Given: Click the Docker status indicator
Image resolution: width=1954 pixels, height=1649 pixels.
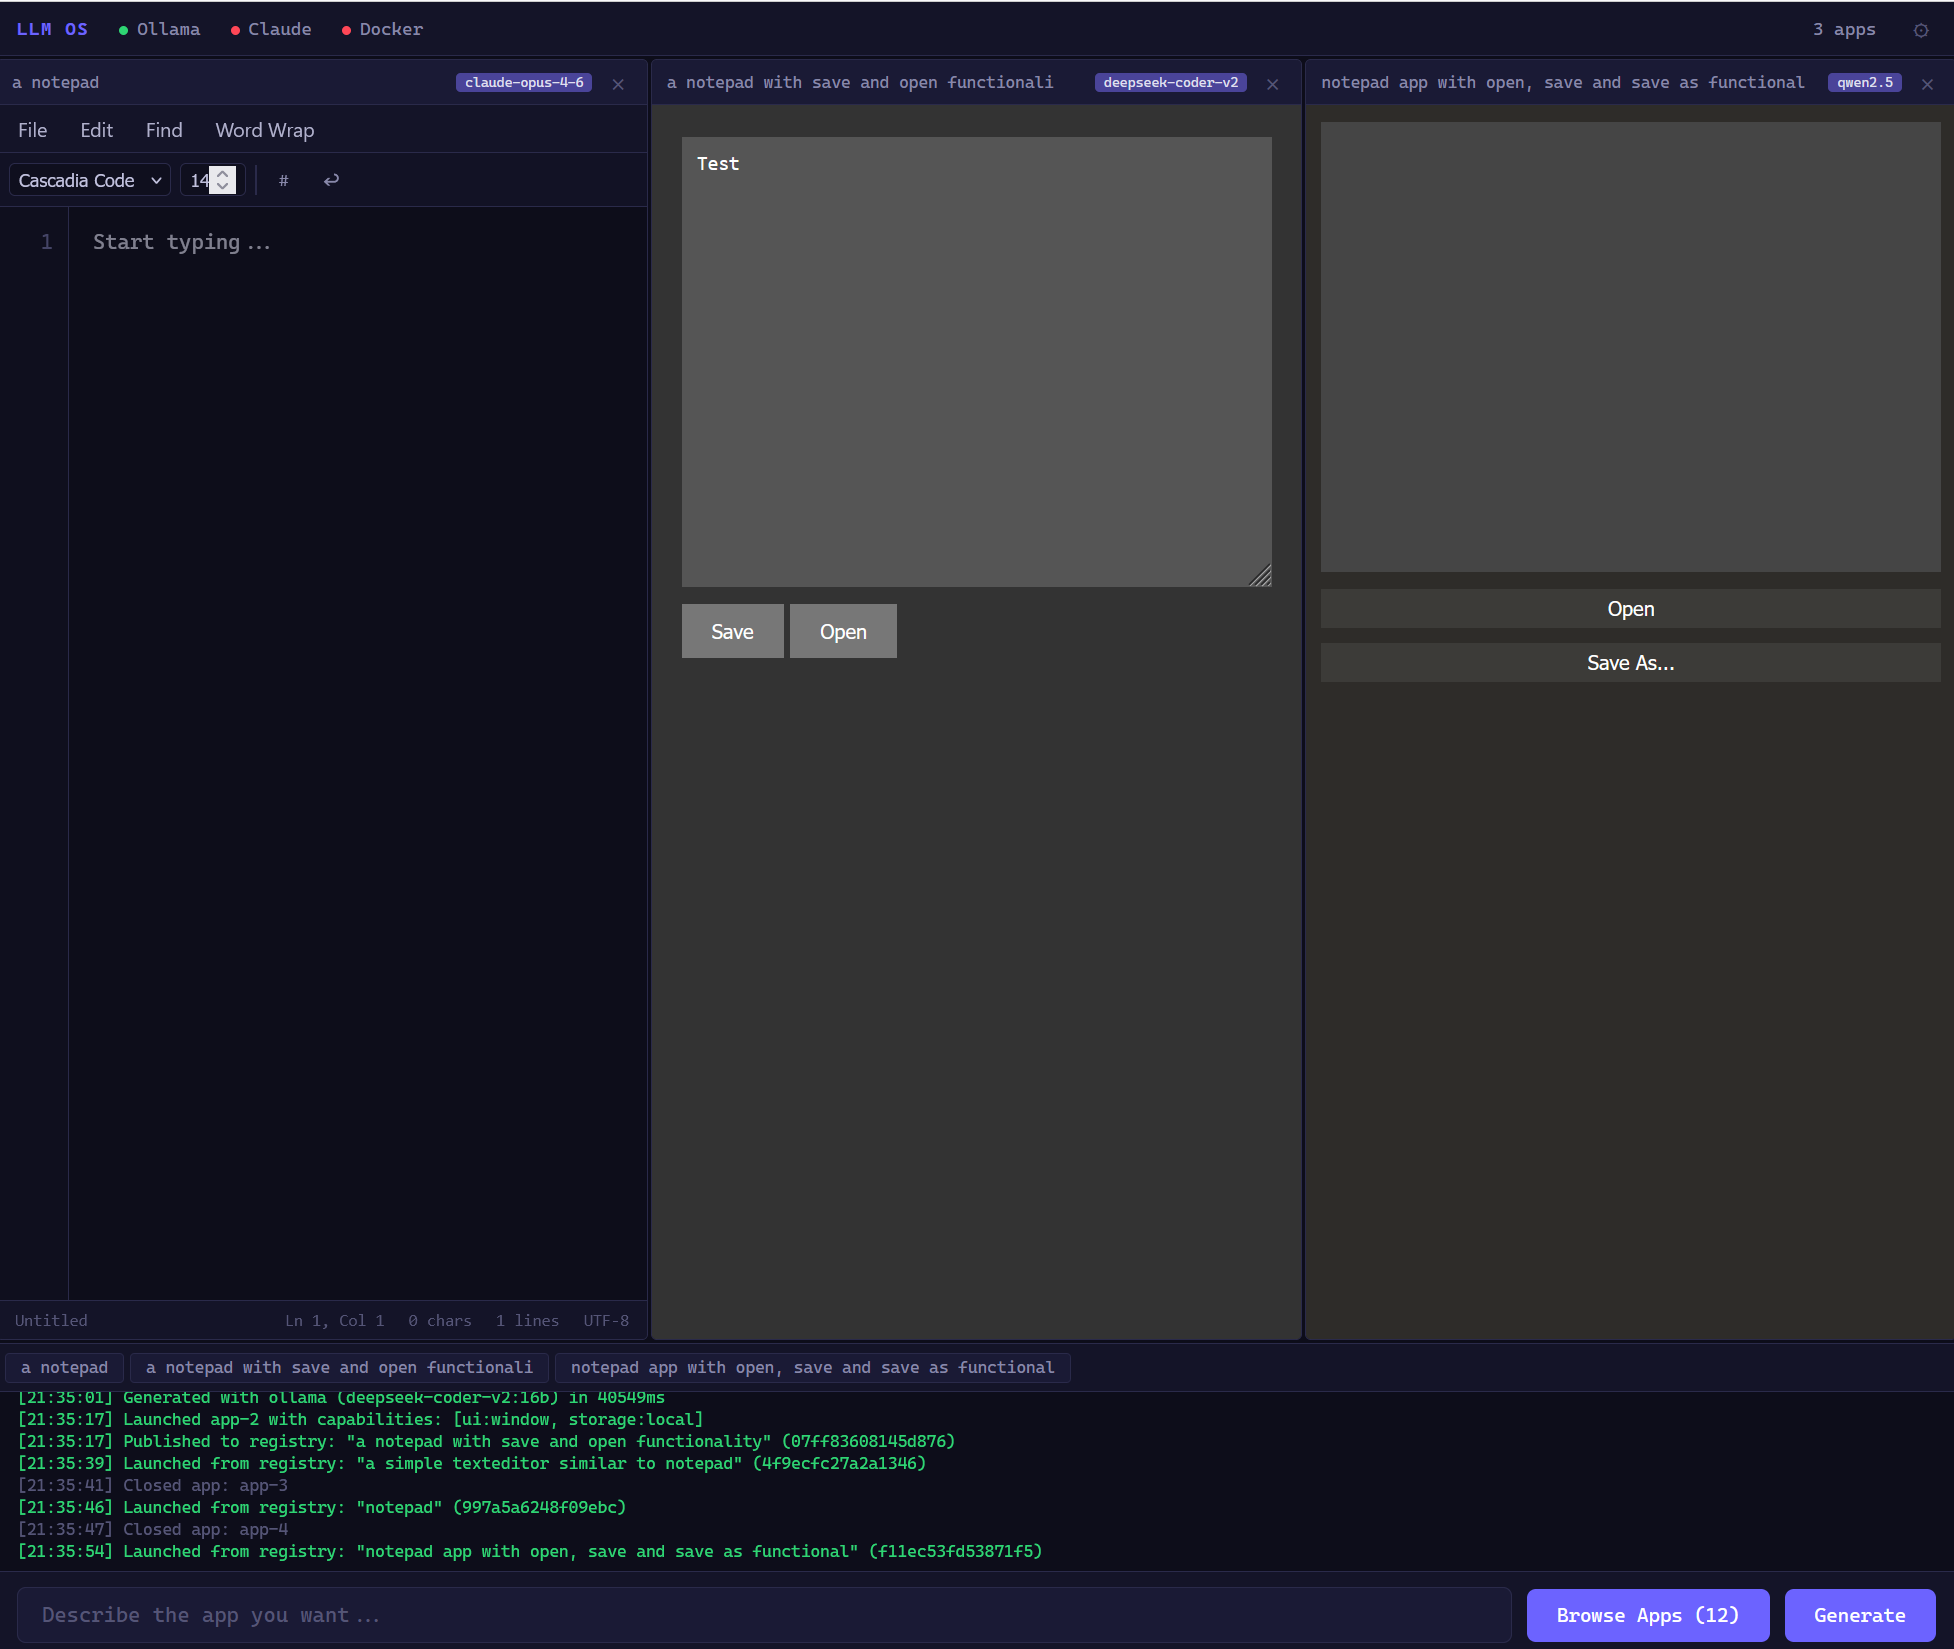Looking at the screenshot, I should pyautogui.click(x=382, y=29).
